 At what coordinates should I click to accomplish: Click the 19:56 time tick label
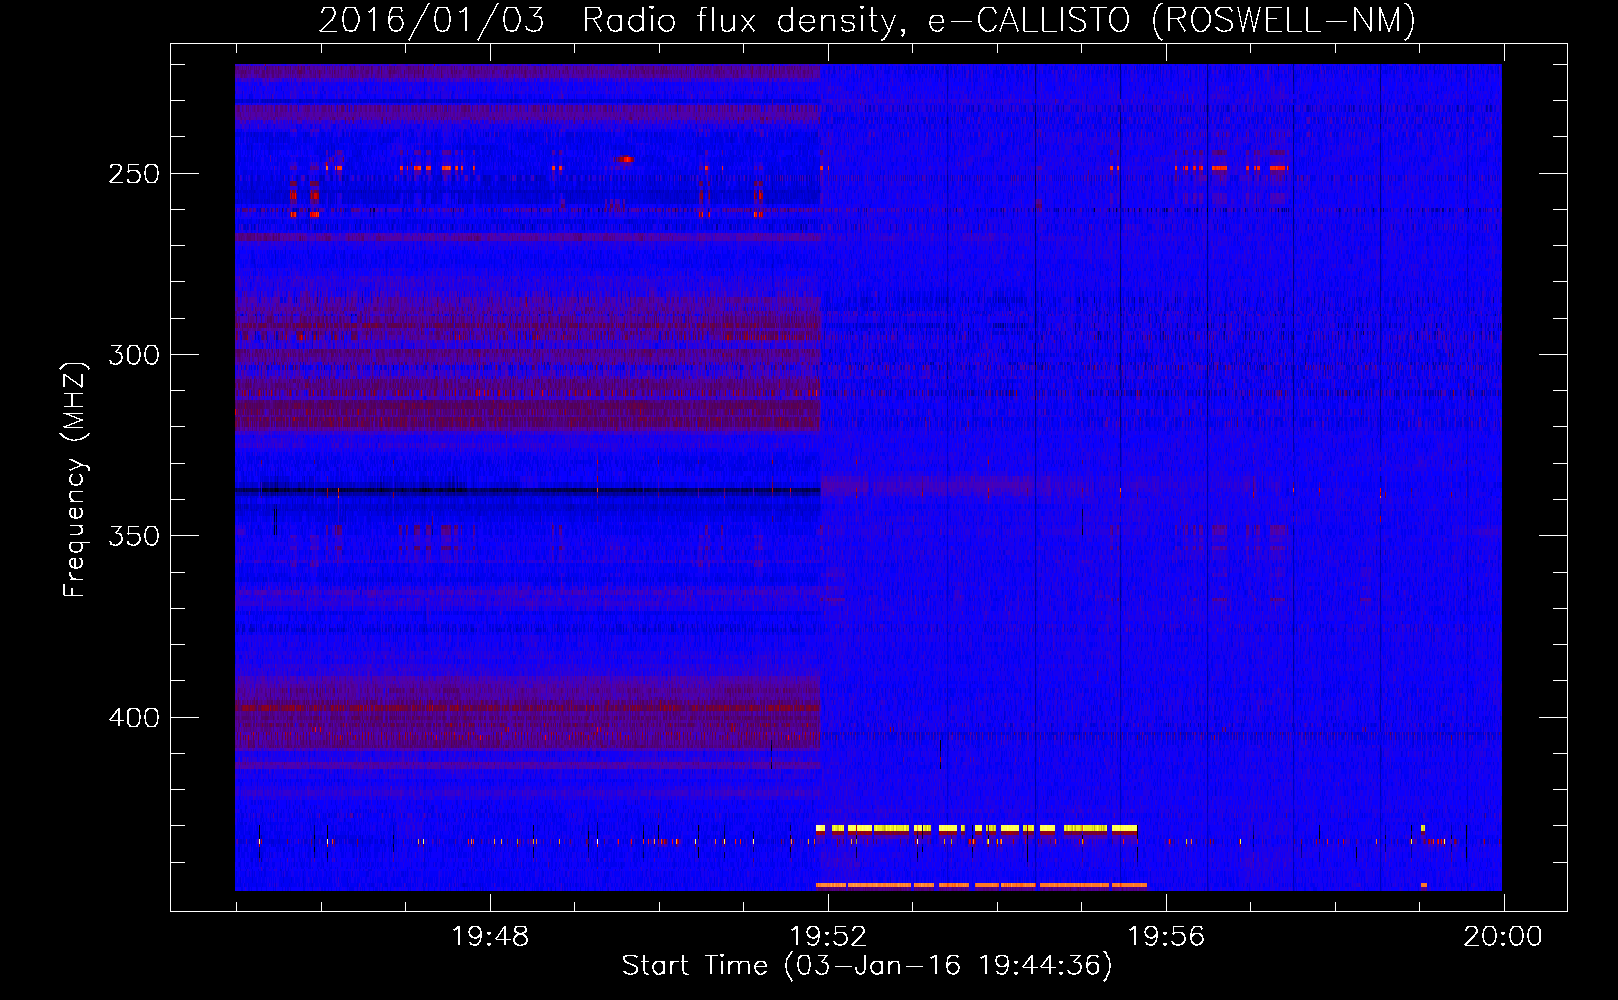coord(1166,937)
